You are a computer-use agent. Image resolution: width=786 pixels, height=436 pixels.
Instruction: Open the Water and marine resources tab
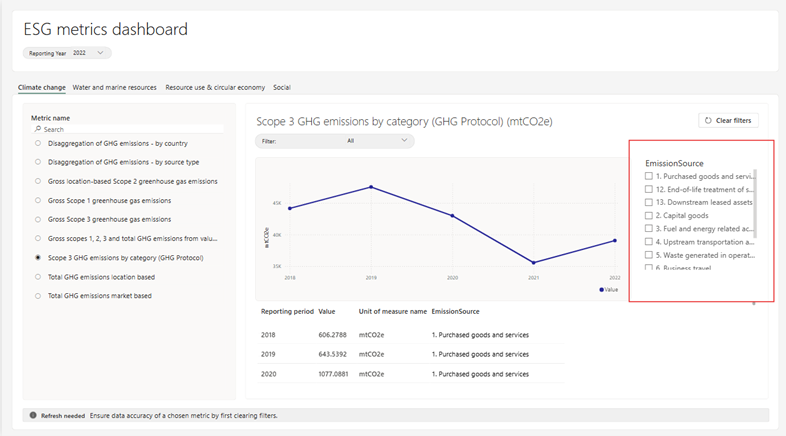(115, 87)
